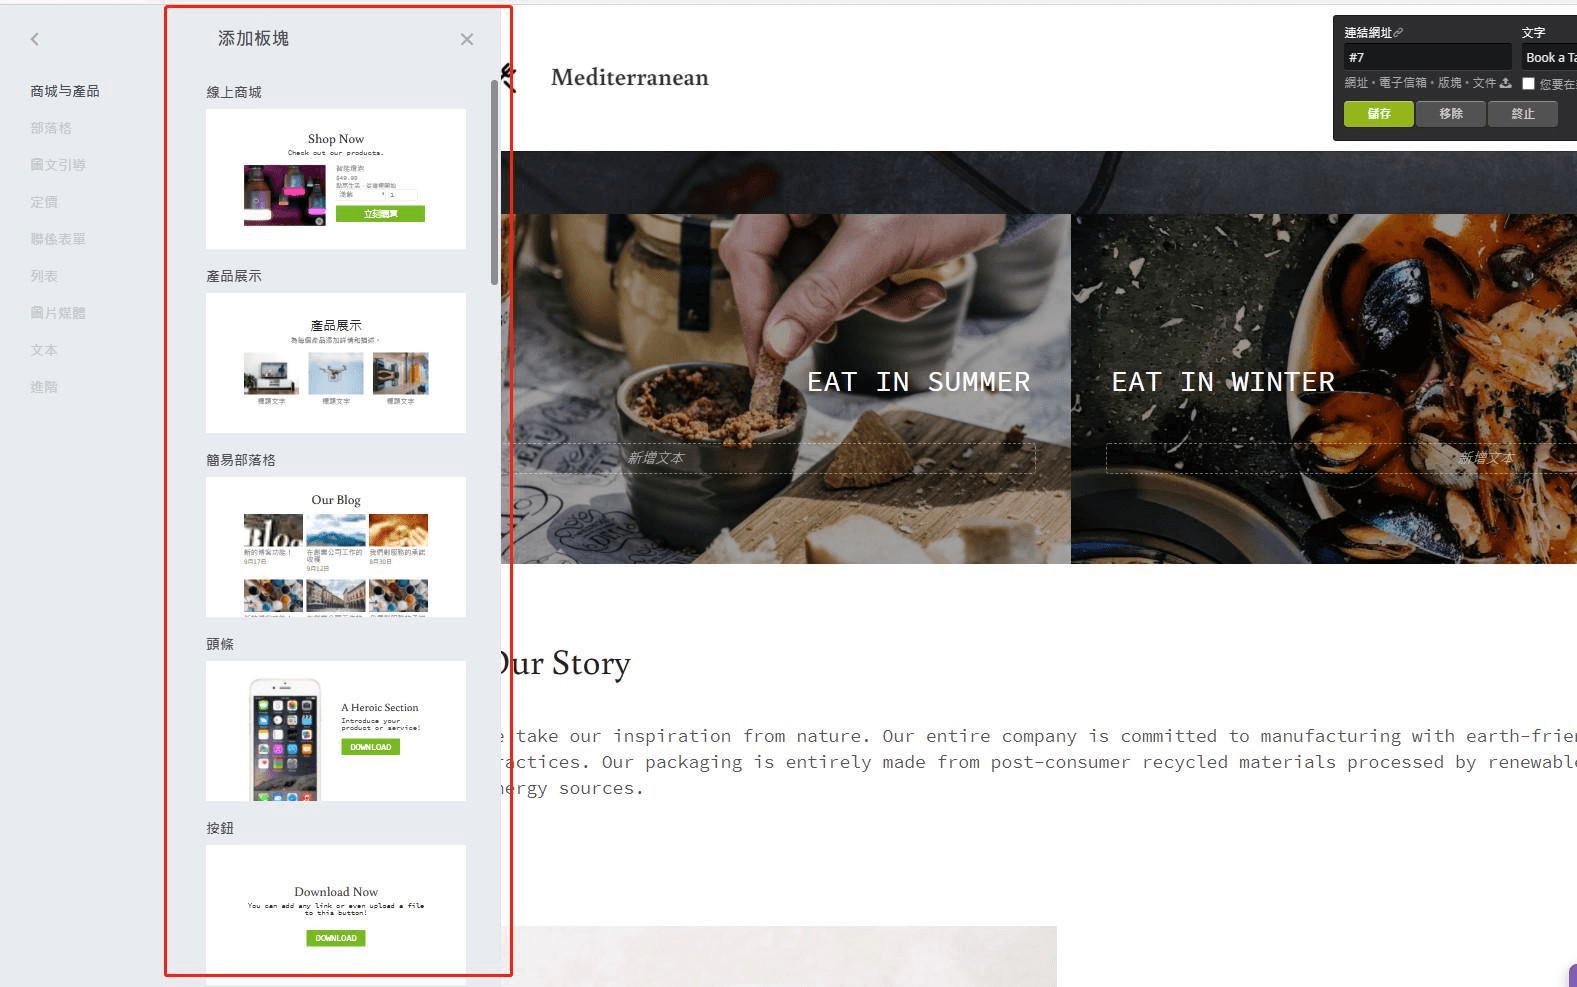
Task: Open the 部落格 category
Action: 51,128
